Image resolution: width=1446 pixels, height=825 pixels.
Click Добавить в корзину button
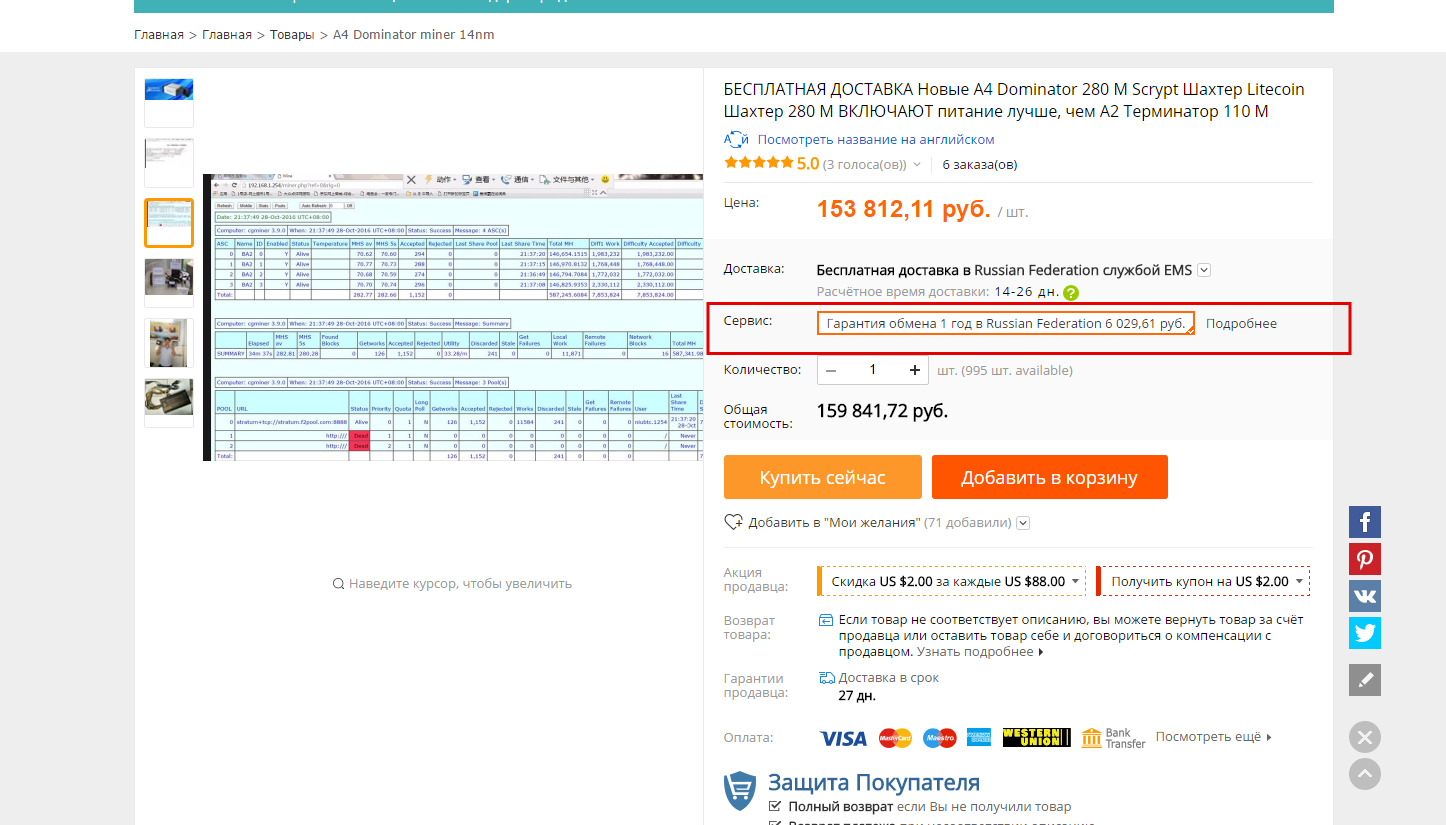[x=1049, y=477]
